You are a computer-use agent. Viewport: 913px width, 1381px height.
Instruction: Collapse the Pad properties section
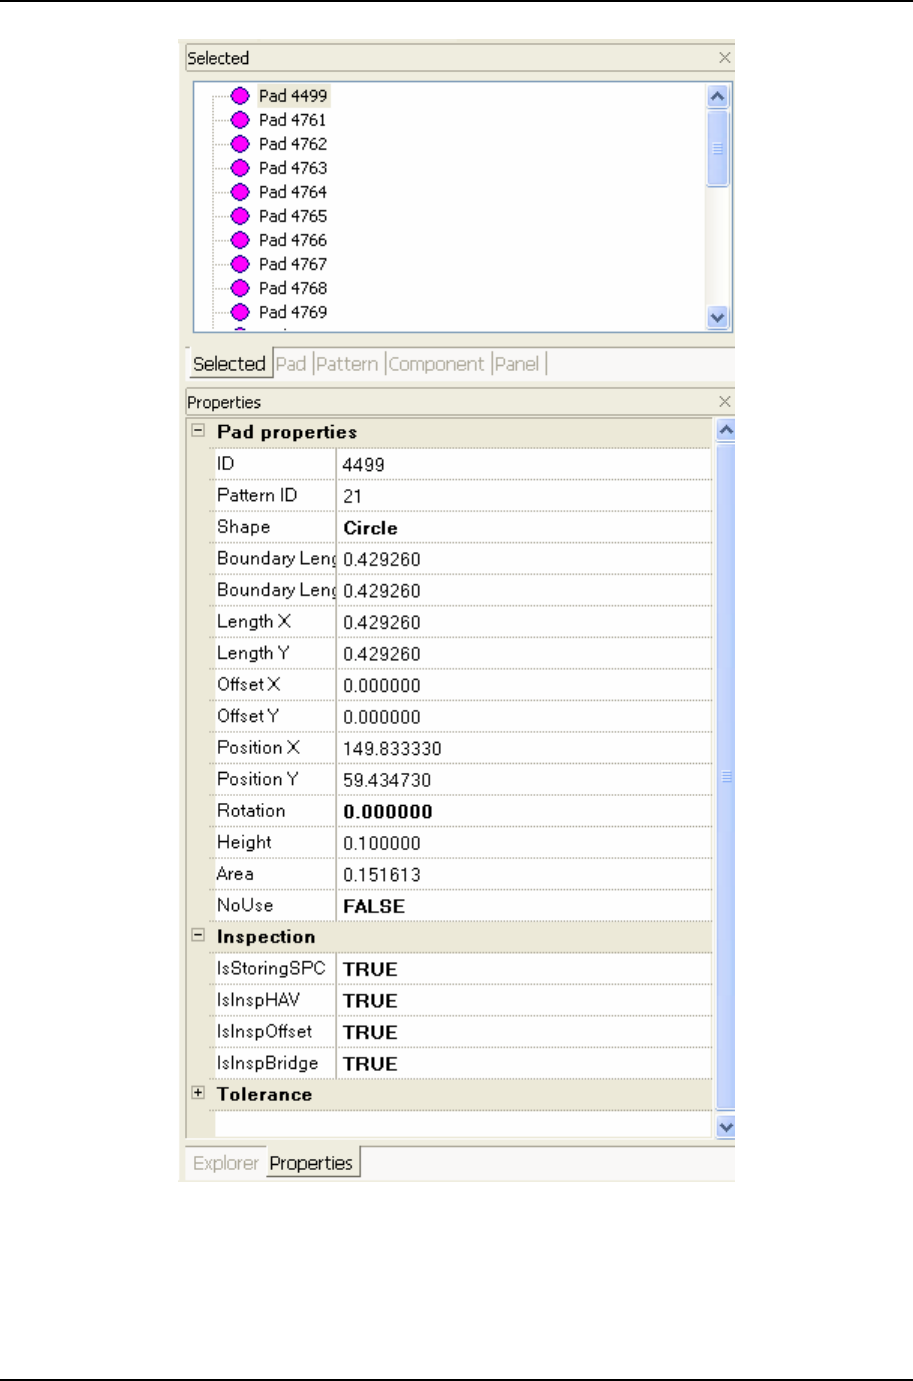[x=198, y=431]
